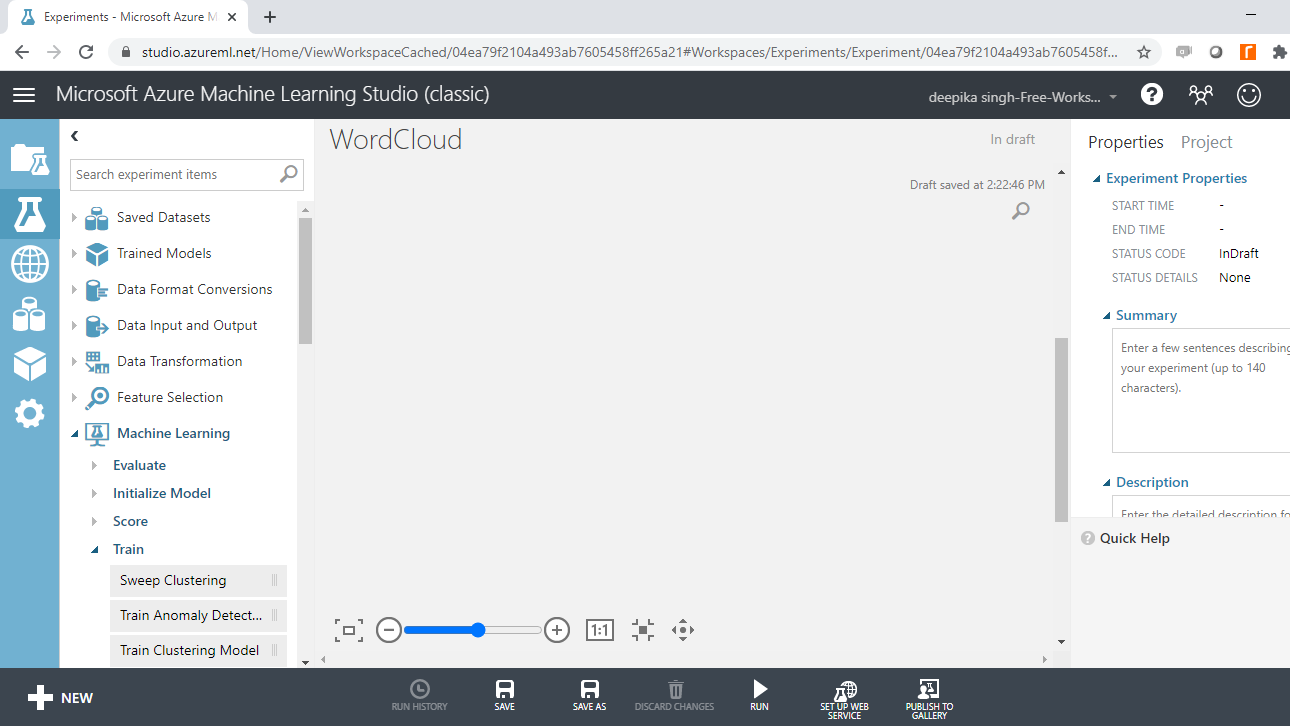Viewport: 1290px width, 726px height.
Task: Set canvas zoom to actual size 1:1
Action: [x=600, y=630]
